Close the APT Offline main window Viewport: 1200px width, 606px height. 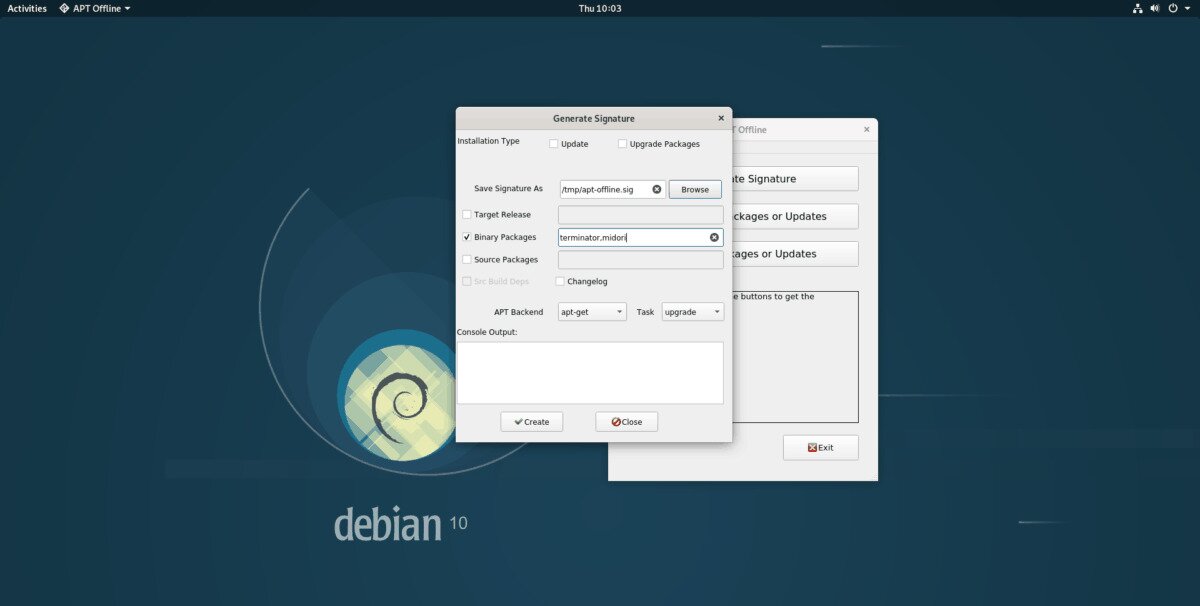click(866, 129)
